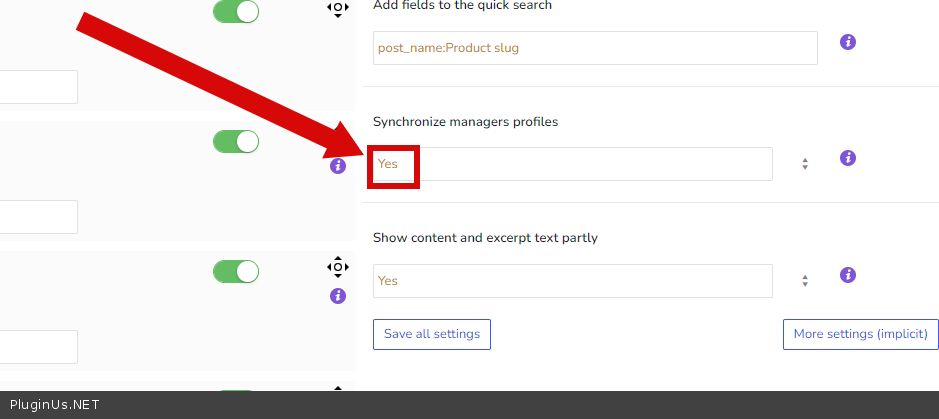Disable the third green toggle switch
This screenshot has width=939, height=419.
point(236,271)
